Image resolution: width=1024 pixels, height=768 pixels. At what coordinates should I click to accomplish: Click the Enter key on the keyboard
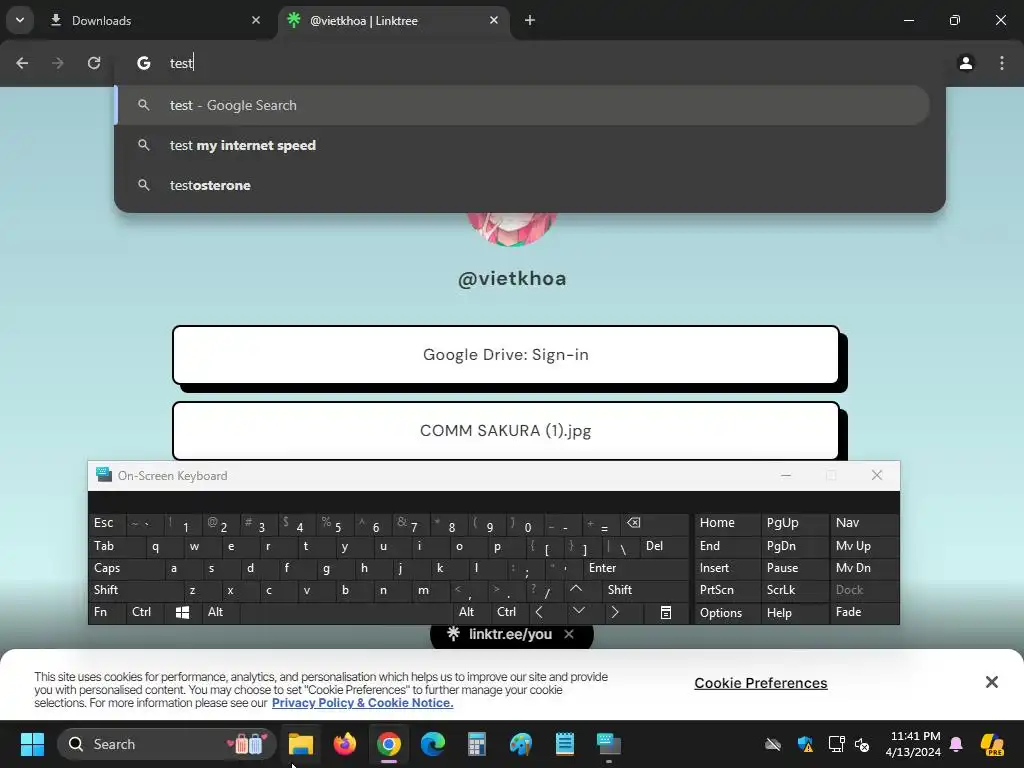(x=636, y=568)
